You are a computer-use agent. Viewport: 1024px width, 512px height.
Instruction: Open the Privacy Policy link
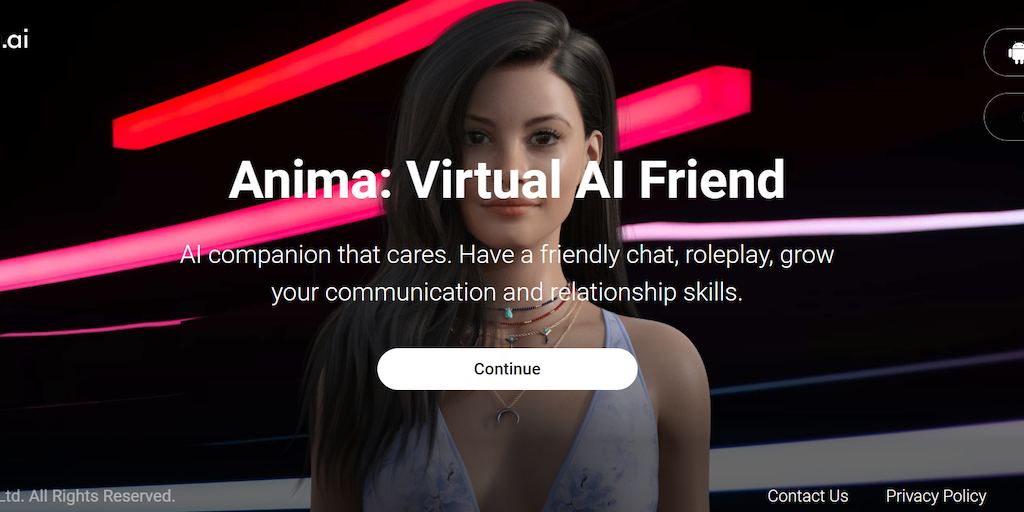tap(936, 496)
